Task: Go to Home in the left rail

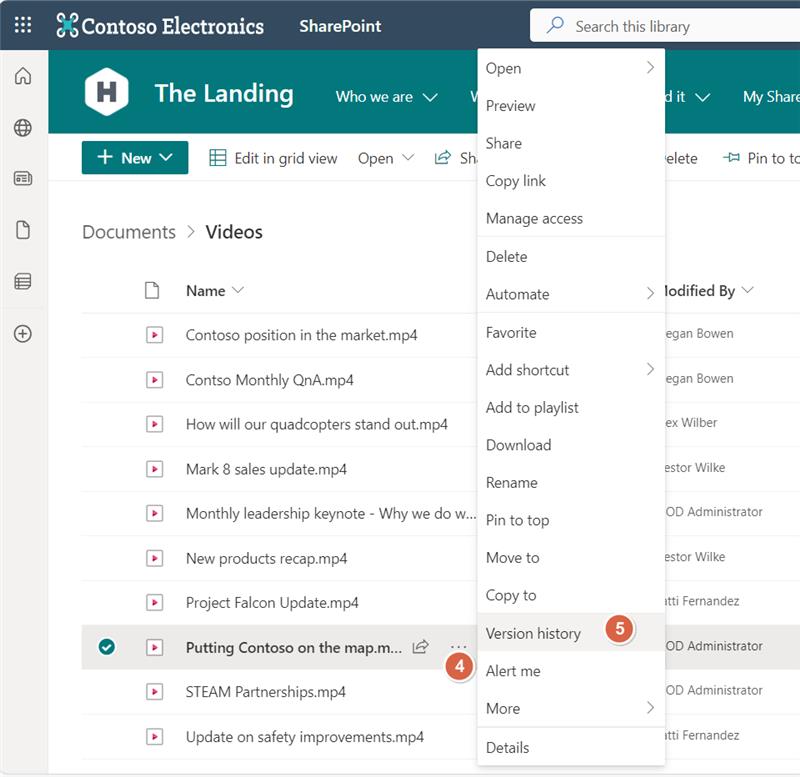Action: click(23, 76)
